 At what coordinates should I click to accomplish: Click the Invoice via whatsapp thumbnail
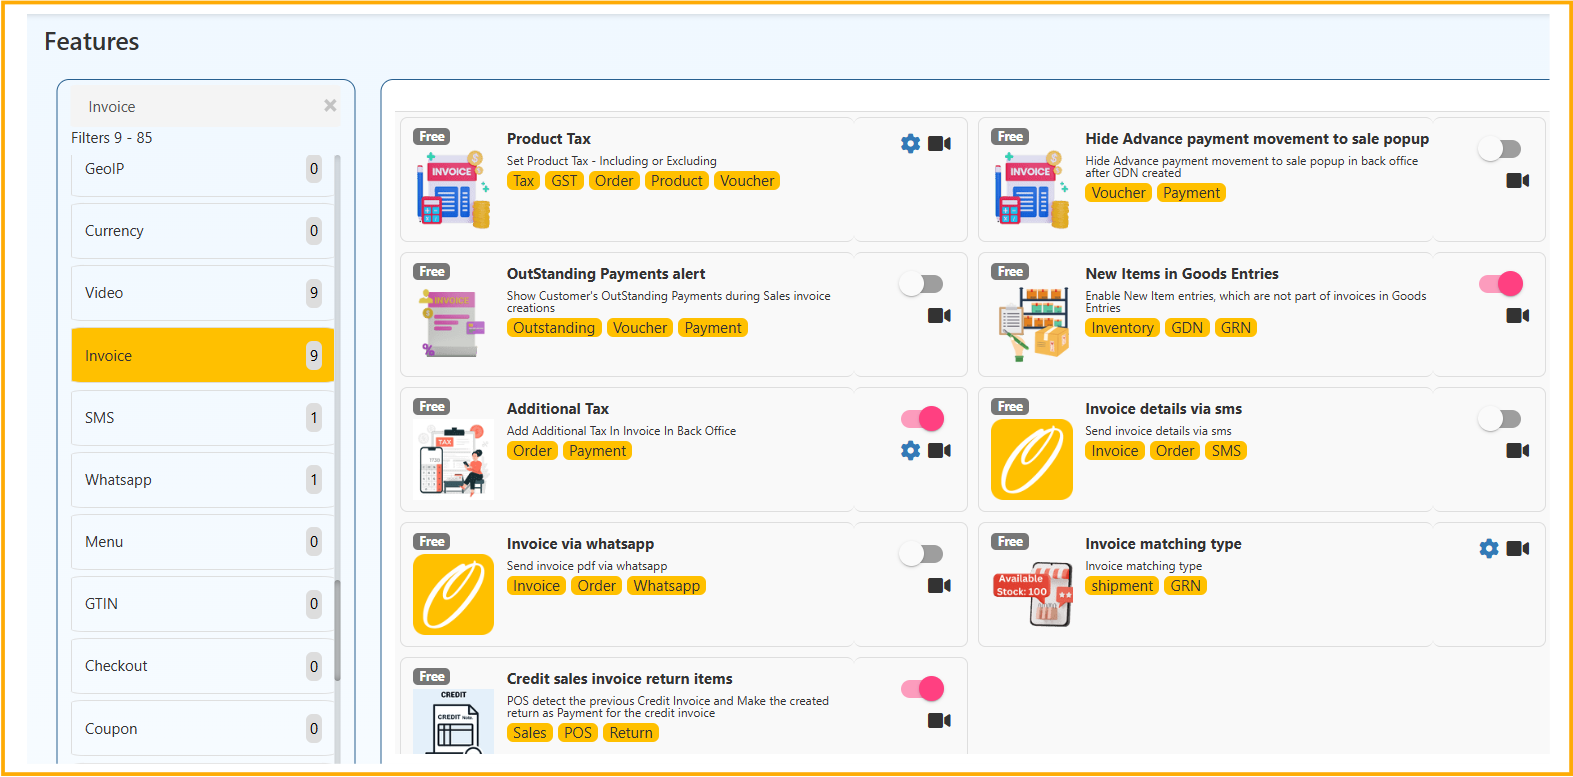453,594
